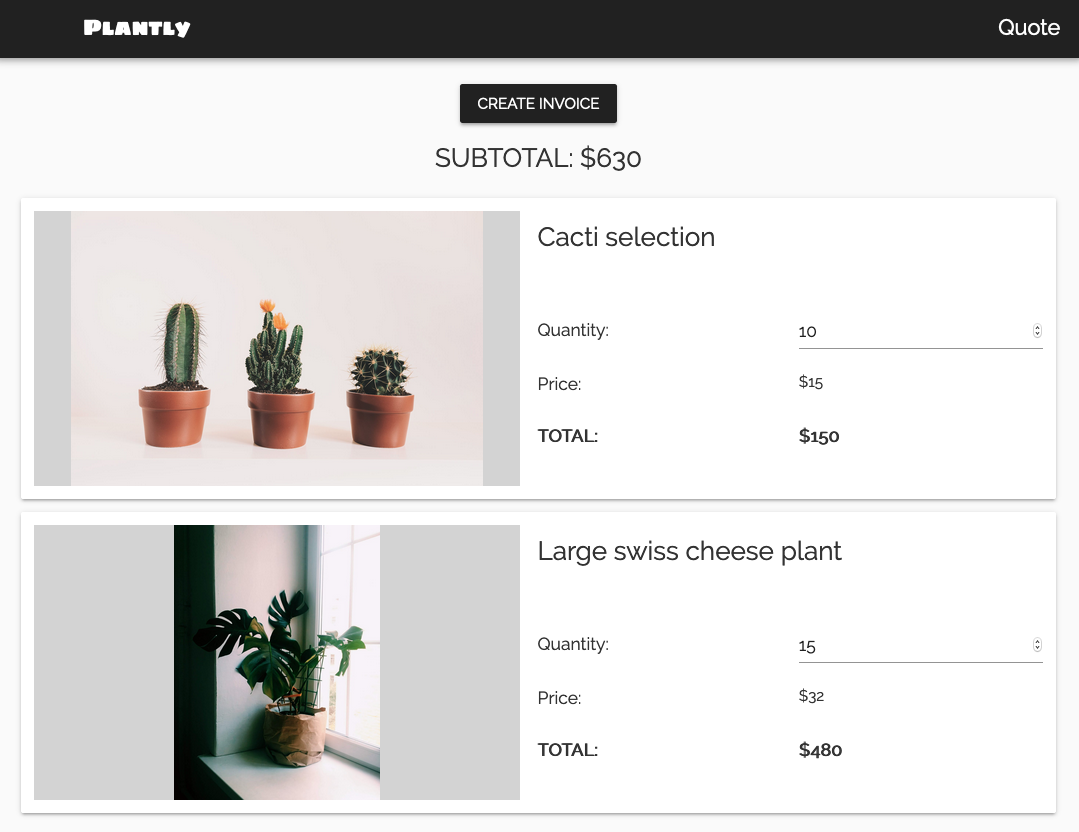Click the $15 cacti unit price
Image resolution: width=1079 pixels, height=832 pixels.
[811, 382]
